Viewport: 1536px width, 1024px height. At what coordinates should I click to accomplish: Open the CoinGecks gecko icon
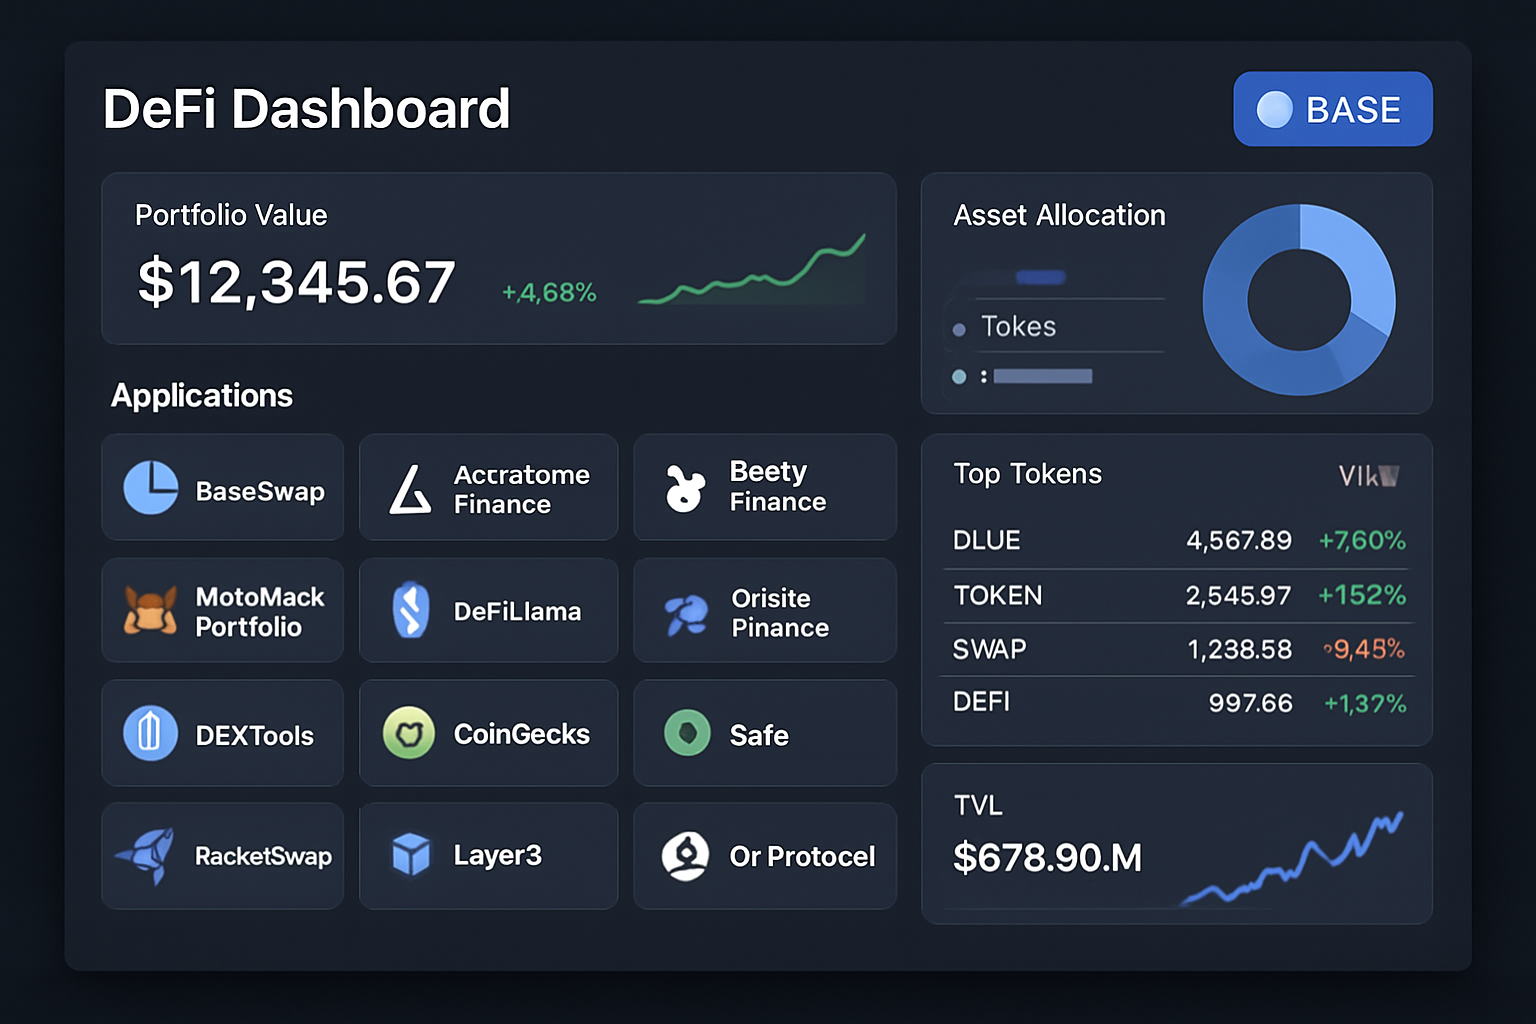pos(409,733)
